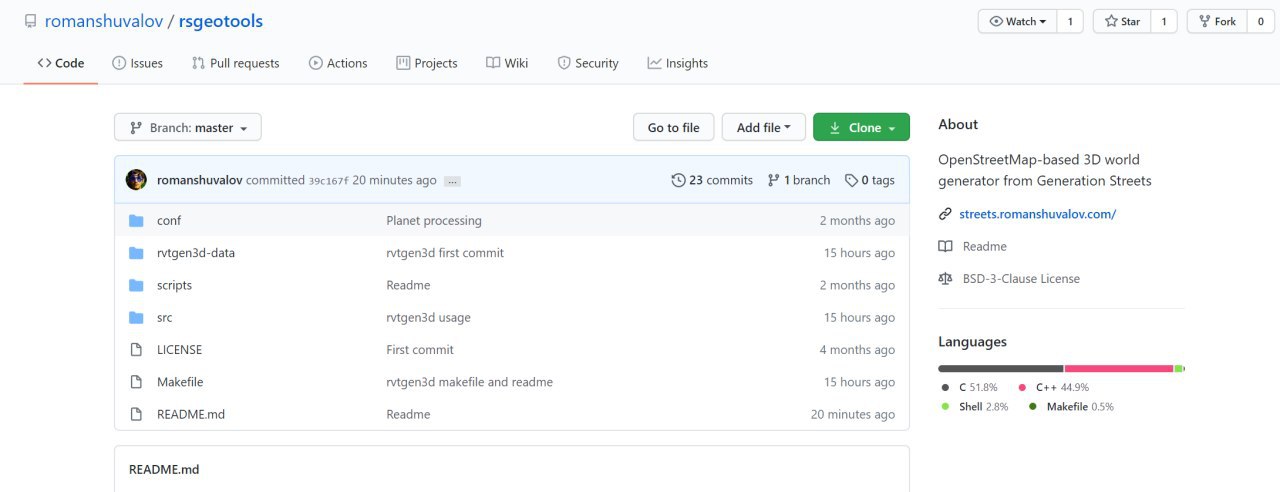This screenshot has width=1280, height=492.
Task: Open the green Clone dropdown
Action: (861, 127)
